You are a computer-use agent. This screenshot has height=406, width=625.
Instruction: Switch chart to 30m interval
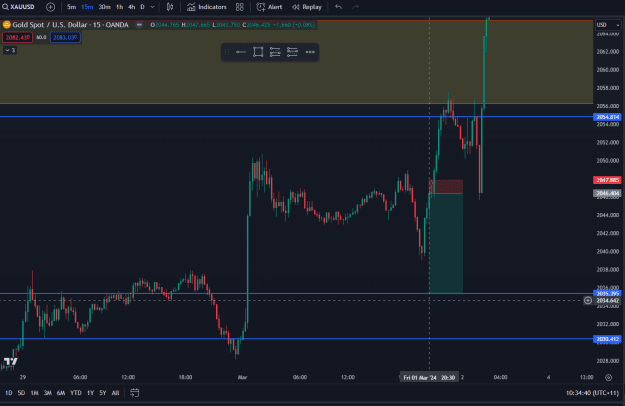click(x=104, y=7)
